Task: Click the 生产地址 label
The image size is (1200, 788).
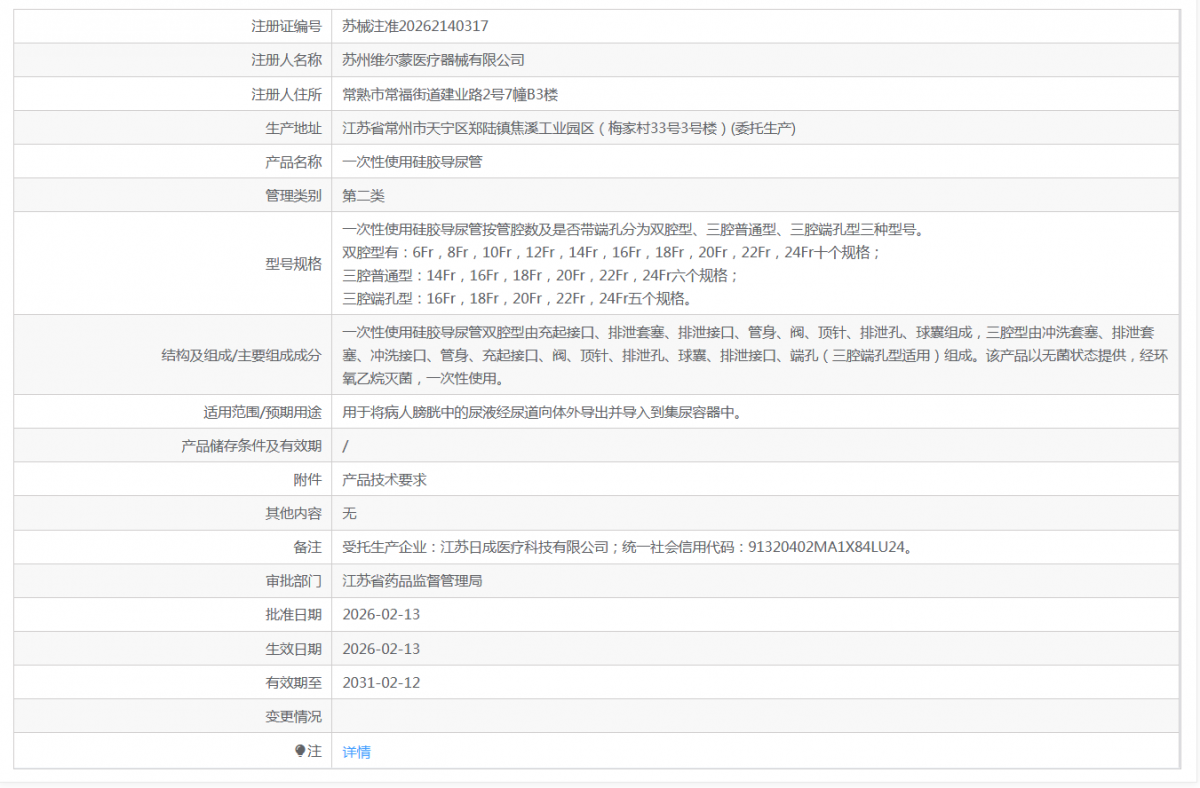Action: (x=293, y=128)
